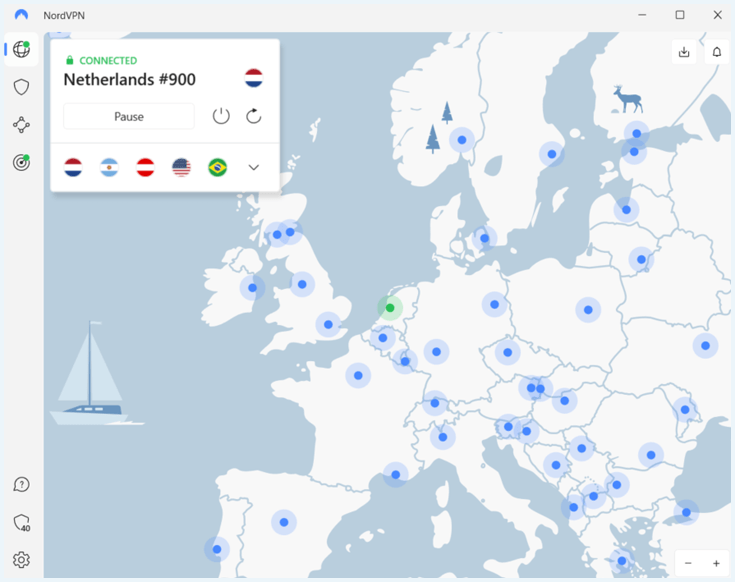Select the Moldova server pin on map
This screenshot has width=735, height=582.
point(685,410)
